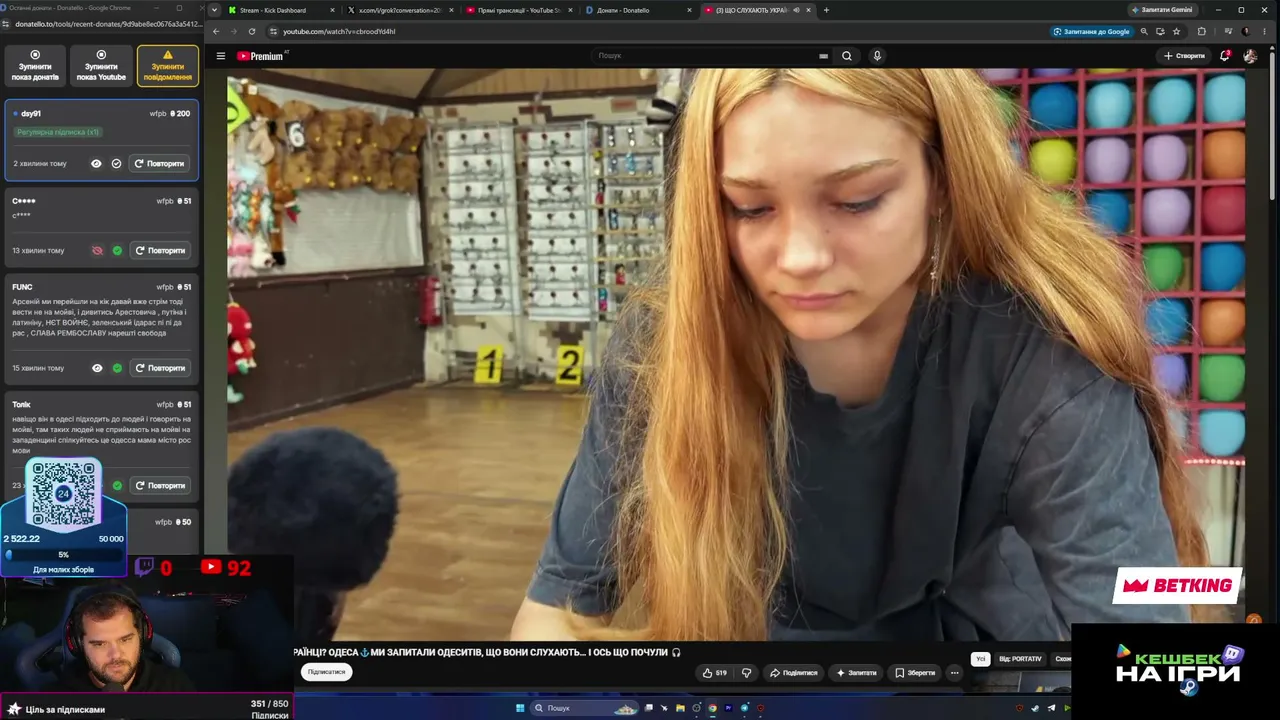Screen dimensions: 1280x720
Task: Toggle the green check on C•••• donation
Action: click(x=117, y=250)
